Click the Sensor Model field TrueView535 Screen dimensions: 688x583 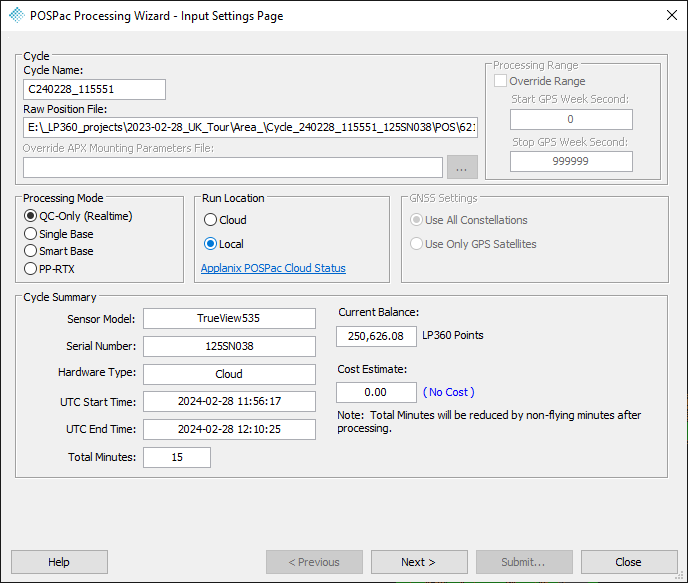coord(229,318)
